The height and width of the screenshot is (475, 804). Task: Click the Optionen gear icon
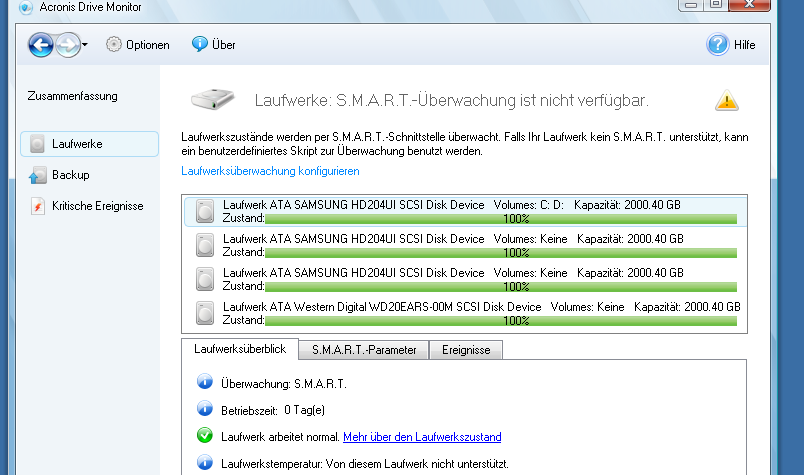[114, 45]
